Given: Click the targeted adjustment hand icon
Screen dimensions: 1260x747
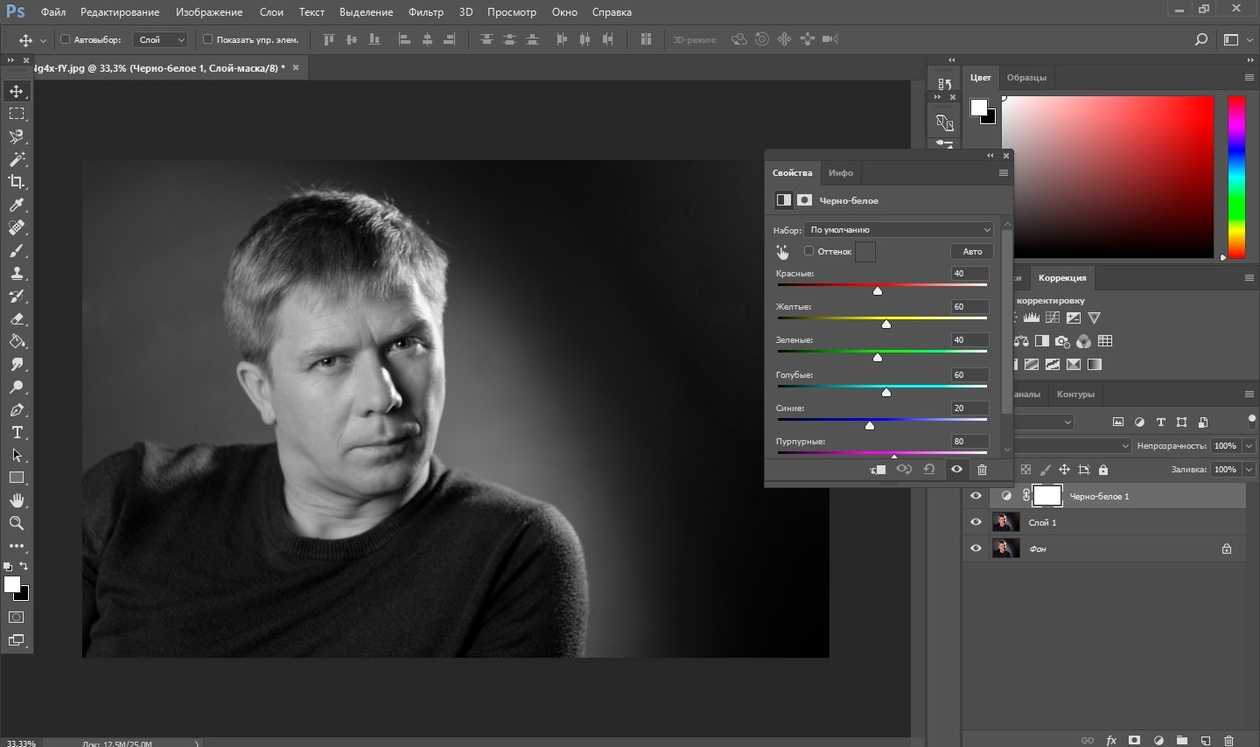Looking at the screenshot, I should (x=782, y=251).
